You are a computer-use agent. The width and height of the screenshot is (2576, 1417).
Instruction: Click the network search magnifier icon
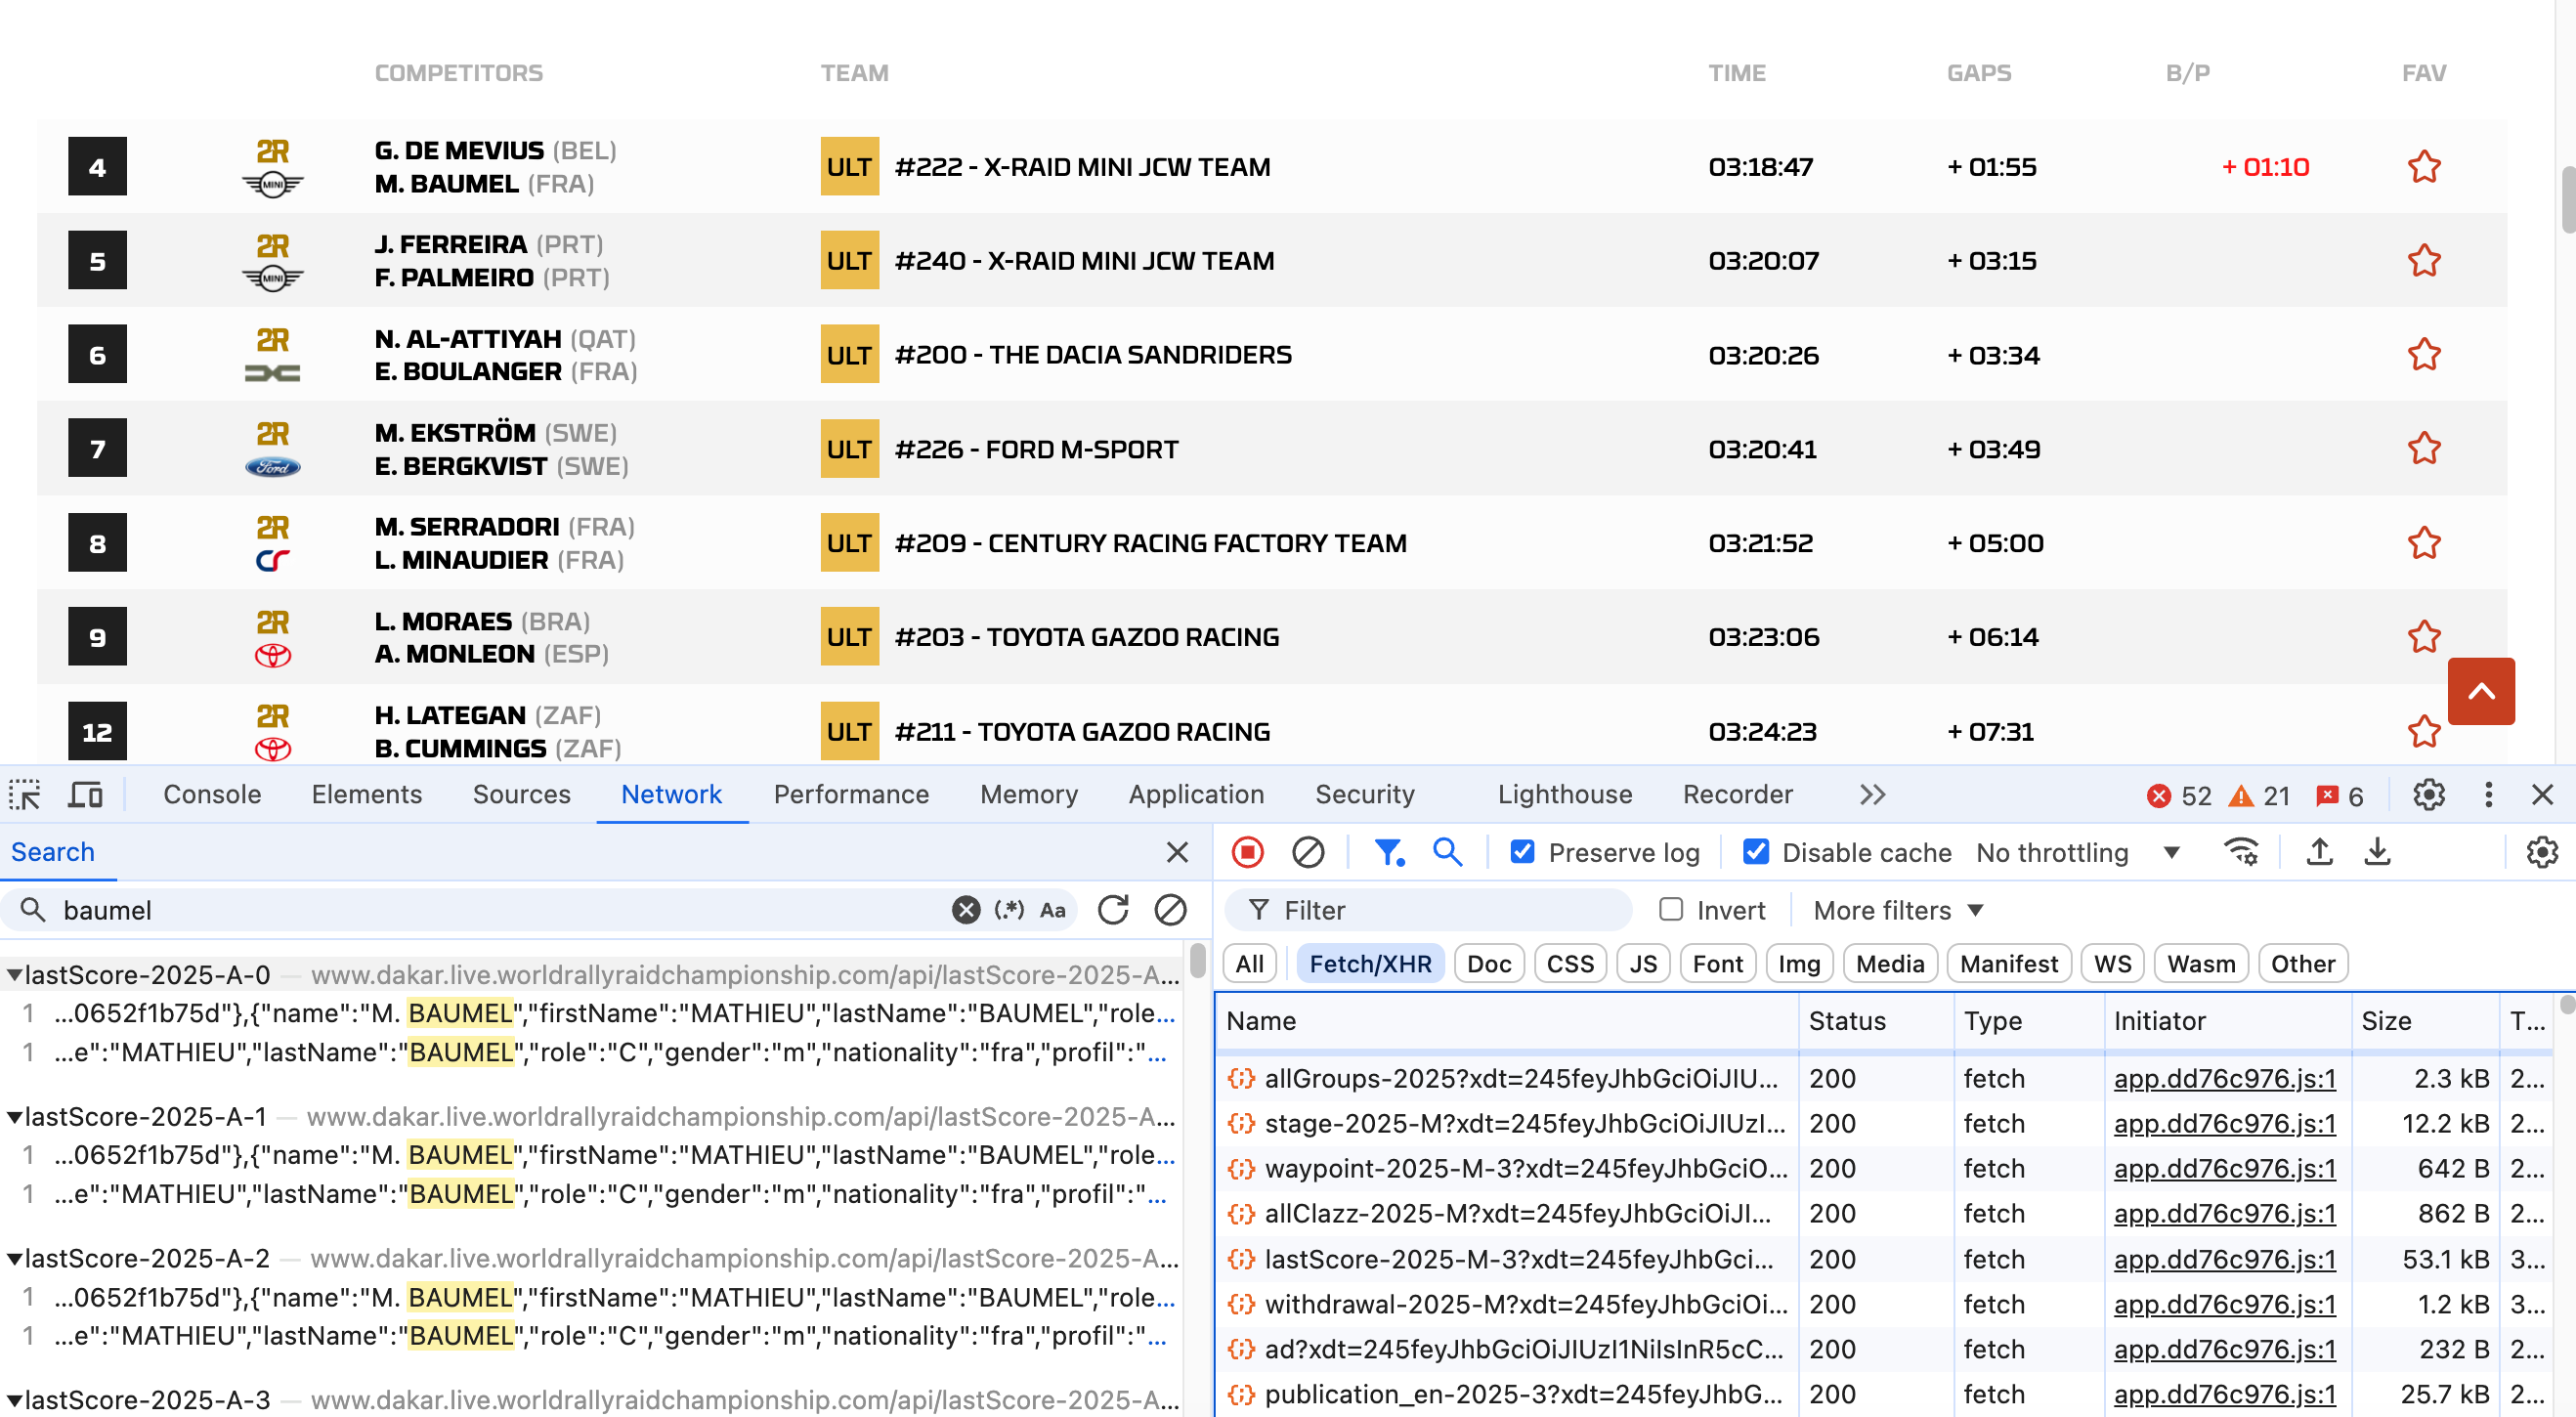1447,852
